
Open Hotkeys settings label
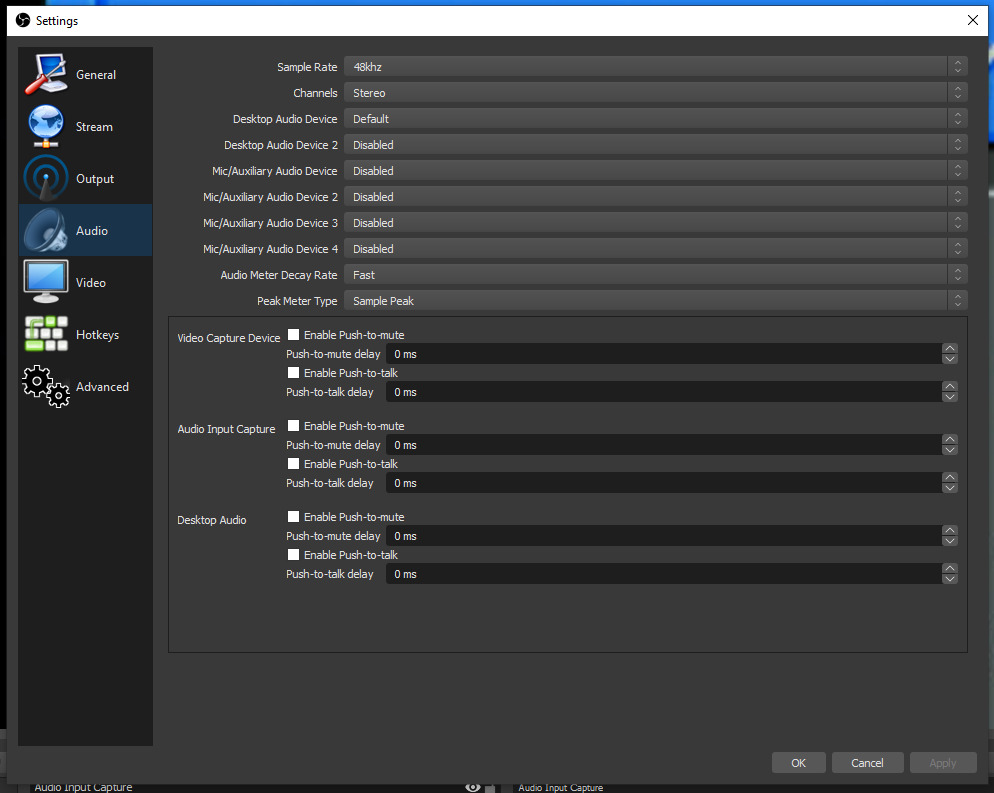click(98, 335)
